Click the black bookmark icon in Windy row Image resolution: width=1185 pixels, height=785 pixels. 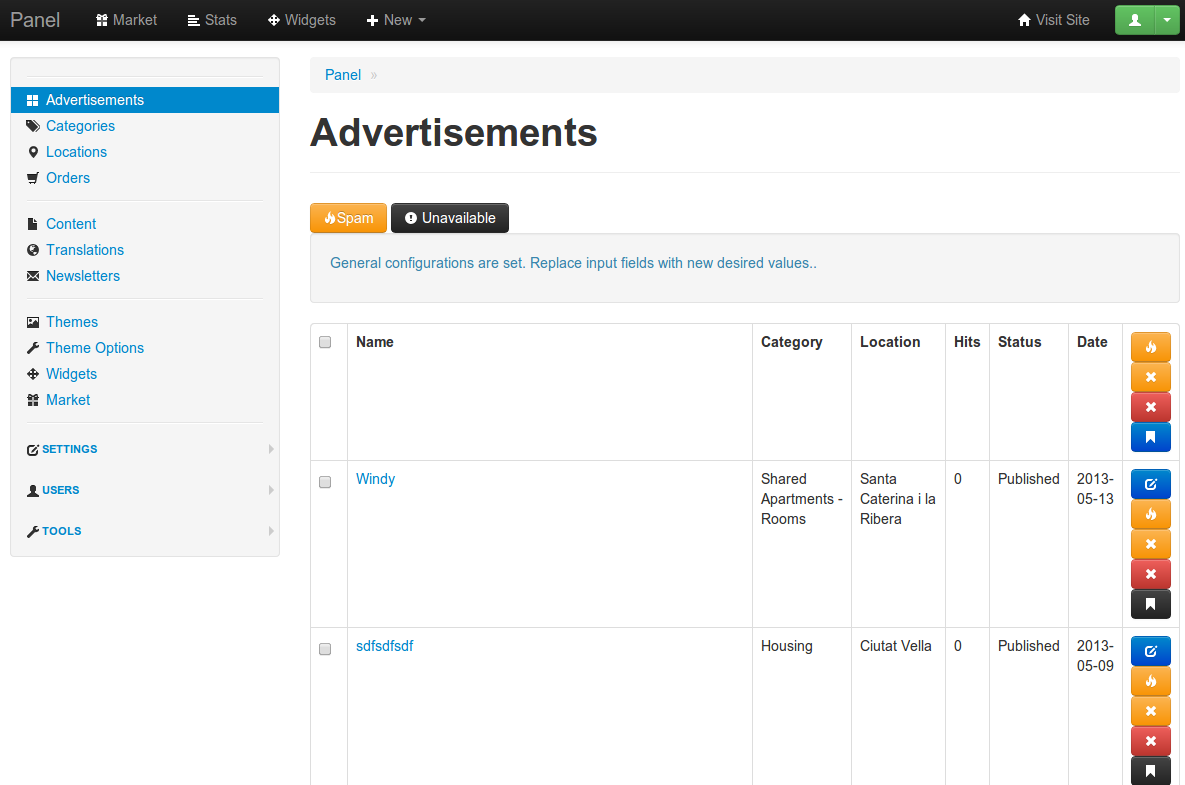point(1150,604)
